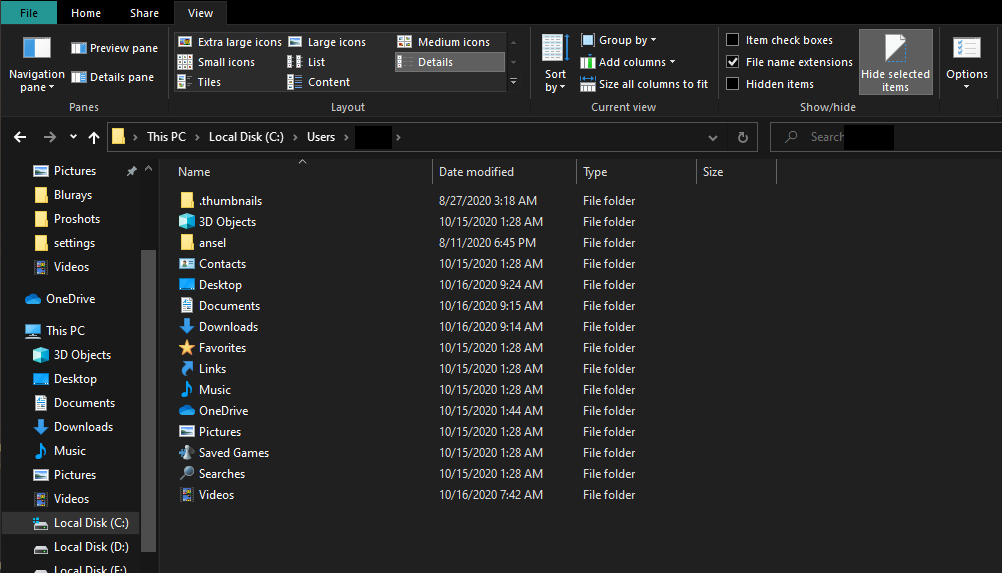Open the File menu

pyautogui.click(x=29, y=13)
